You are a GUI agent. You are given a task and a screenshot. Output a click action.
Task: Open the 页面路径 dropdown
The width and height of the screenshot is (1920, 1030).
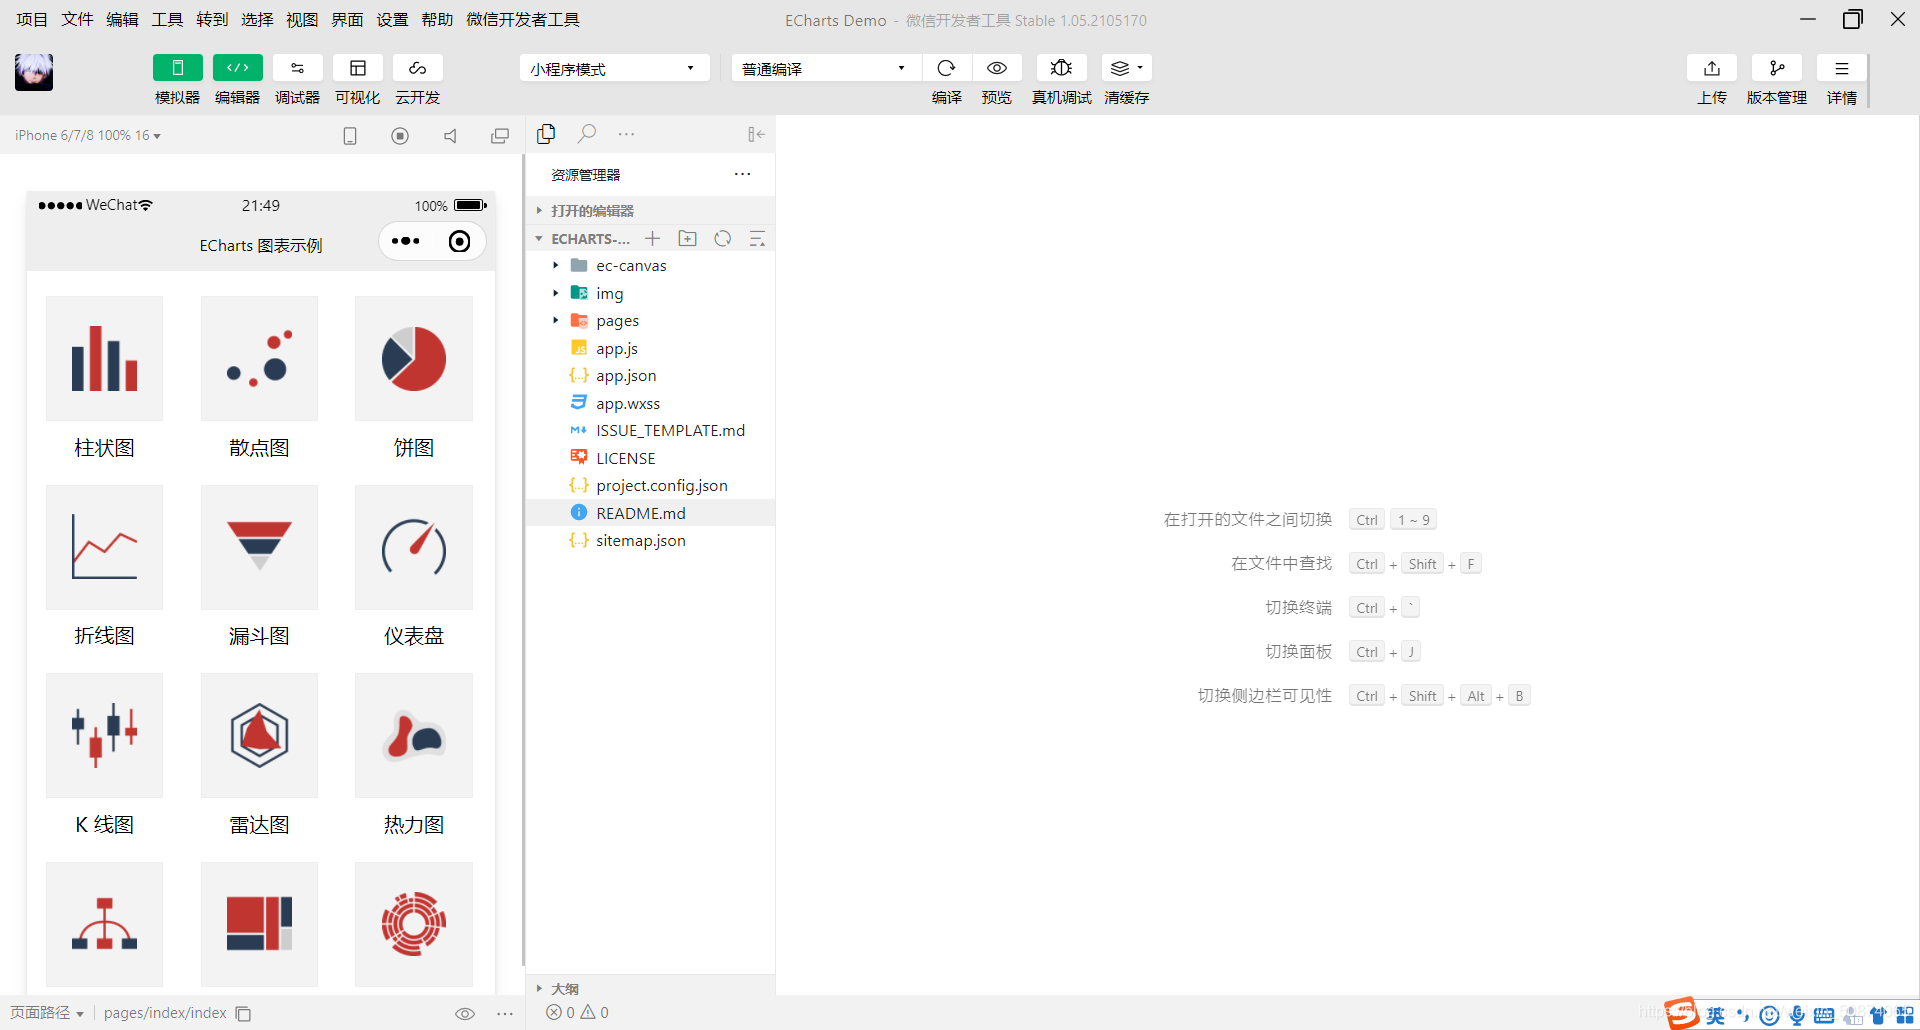(47, 1013)
